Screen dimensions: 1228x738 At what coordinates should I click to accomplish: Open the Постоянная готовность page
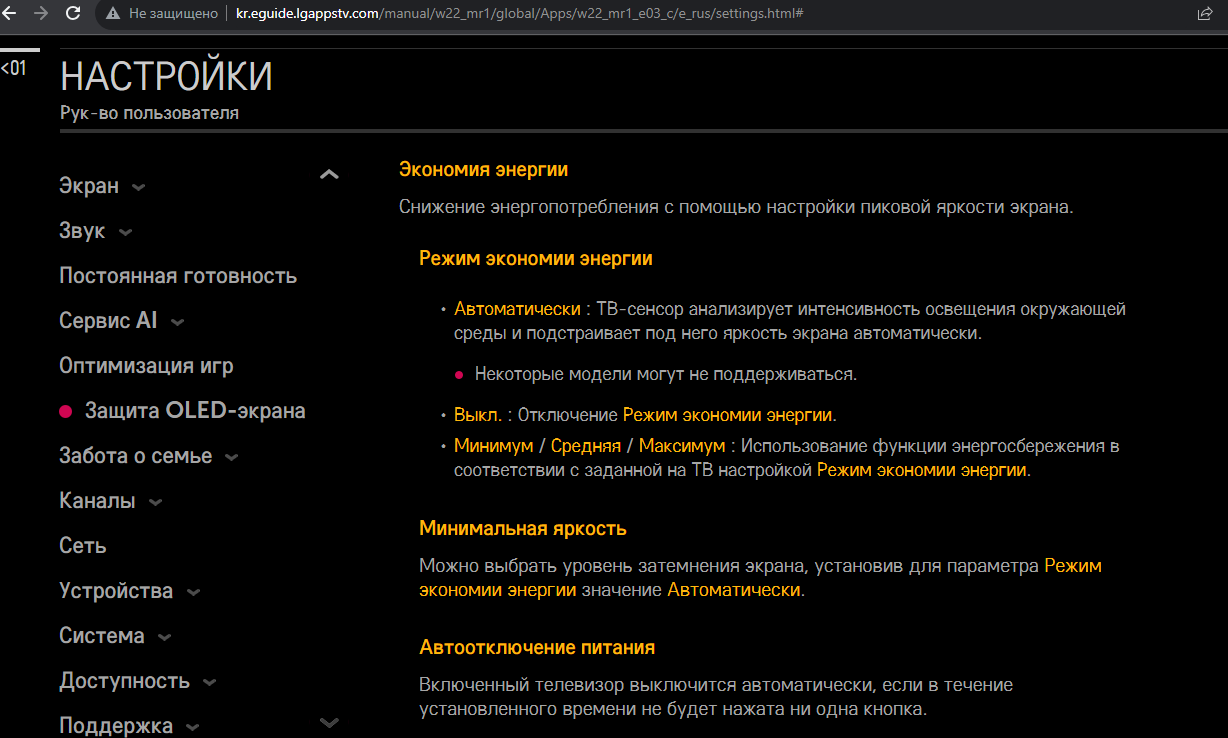point(177,276)
